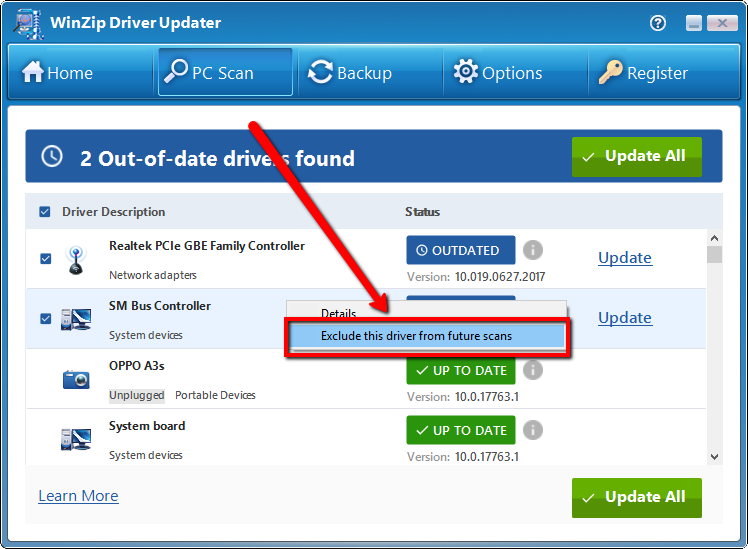Click the Network adapters category label
Image resolution: width=748 pixels, height=549 pixels.
click(153, 275)
